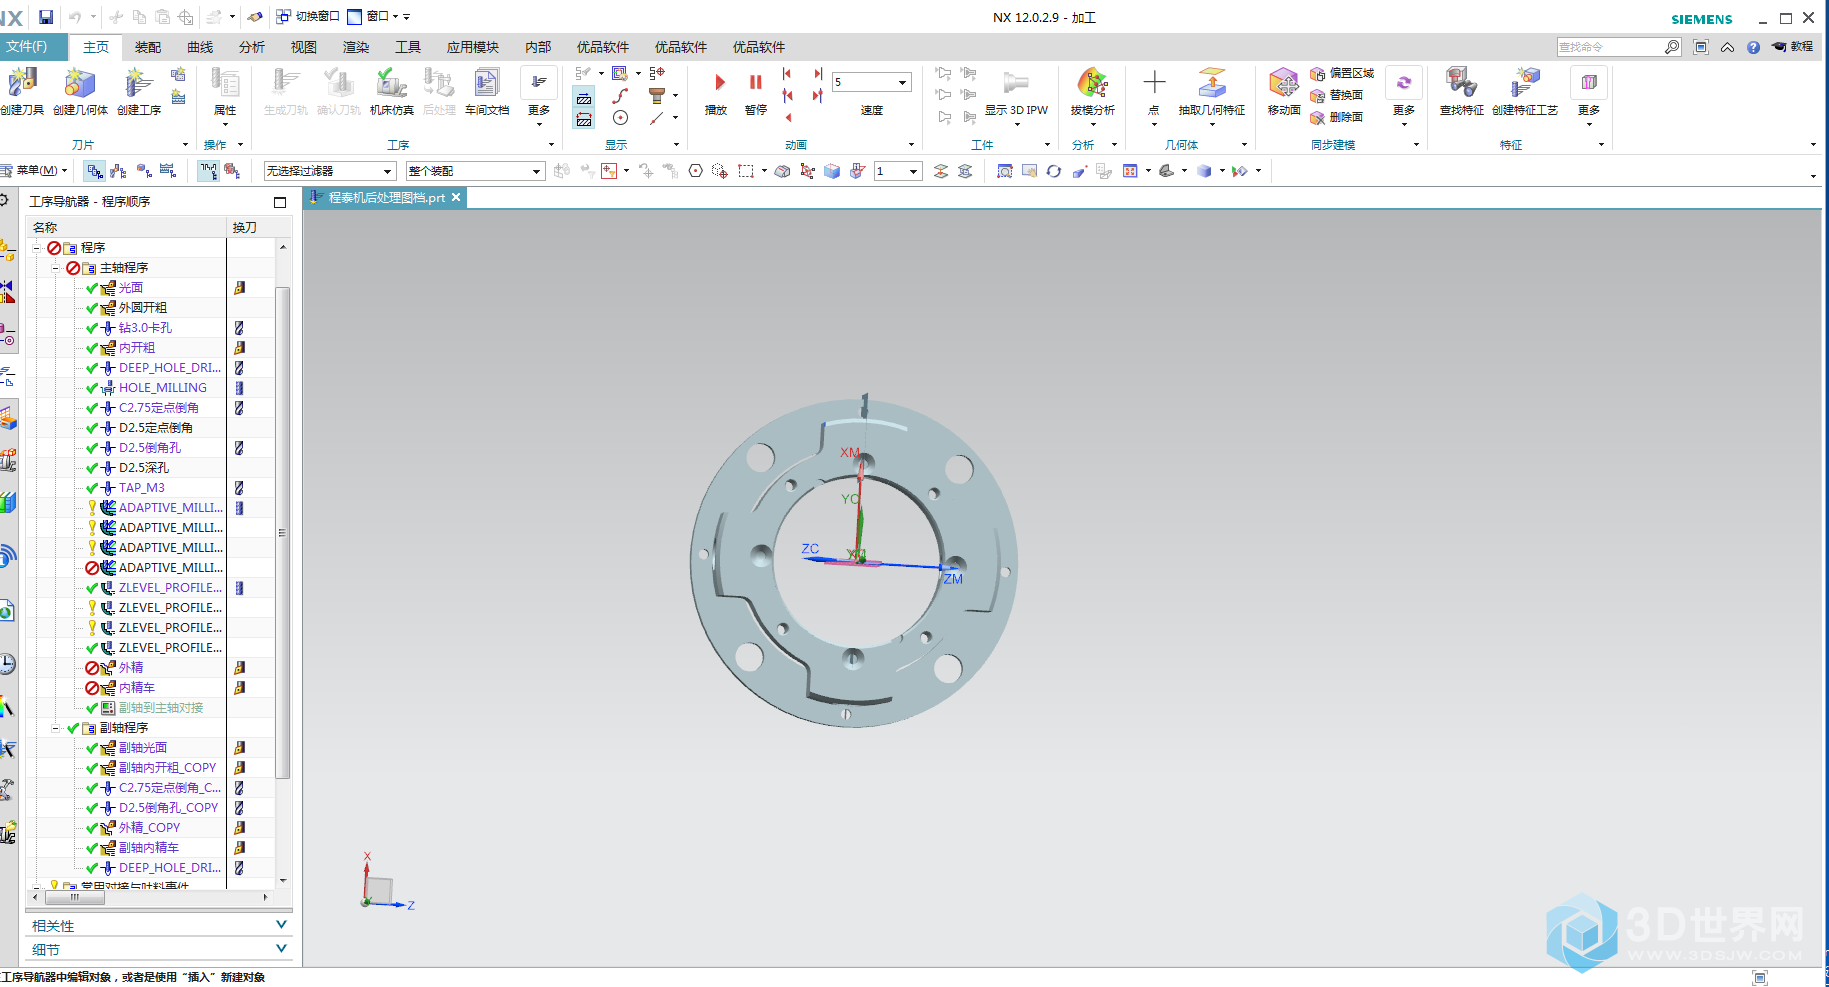1829x987 pixels.
Task: Click the navigator vertical scrollbar
Action: click(x=283, y=532)
